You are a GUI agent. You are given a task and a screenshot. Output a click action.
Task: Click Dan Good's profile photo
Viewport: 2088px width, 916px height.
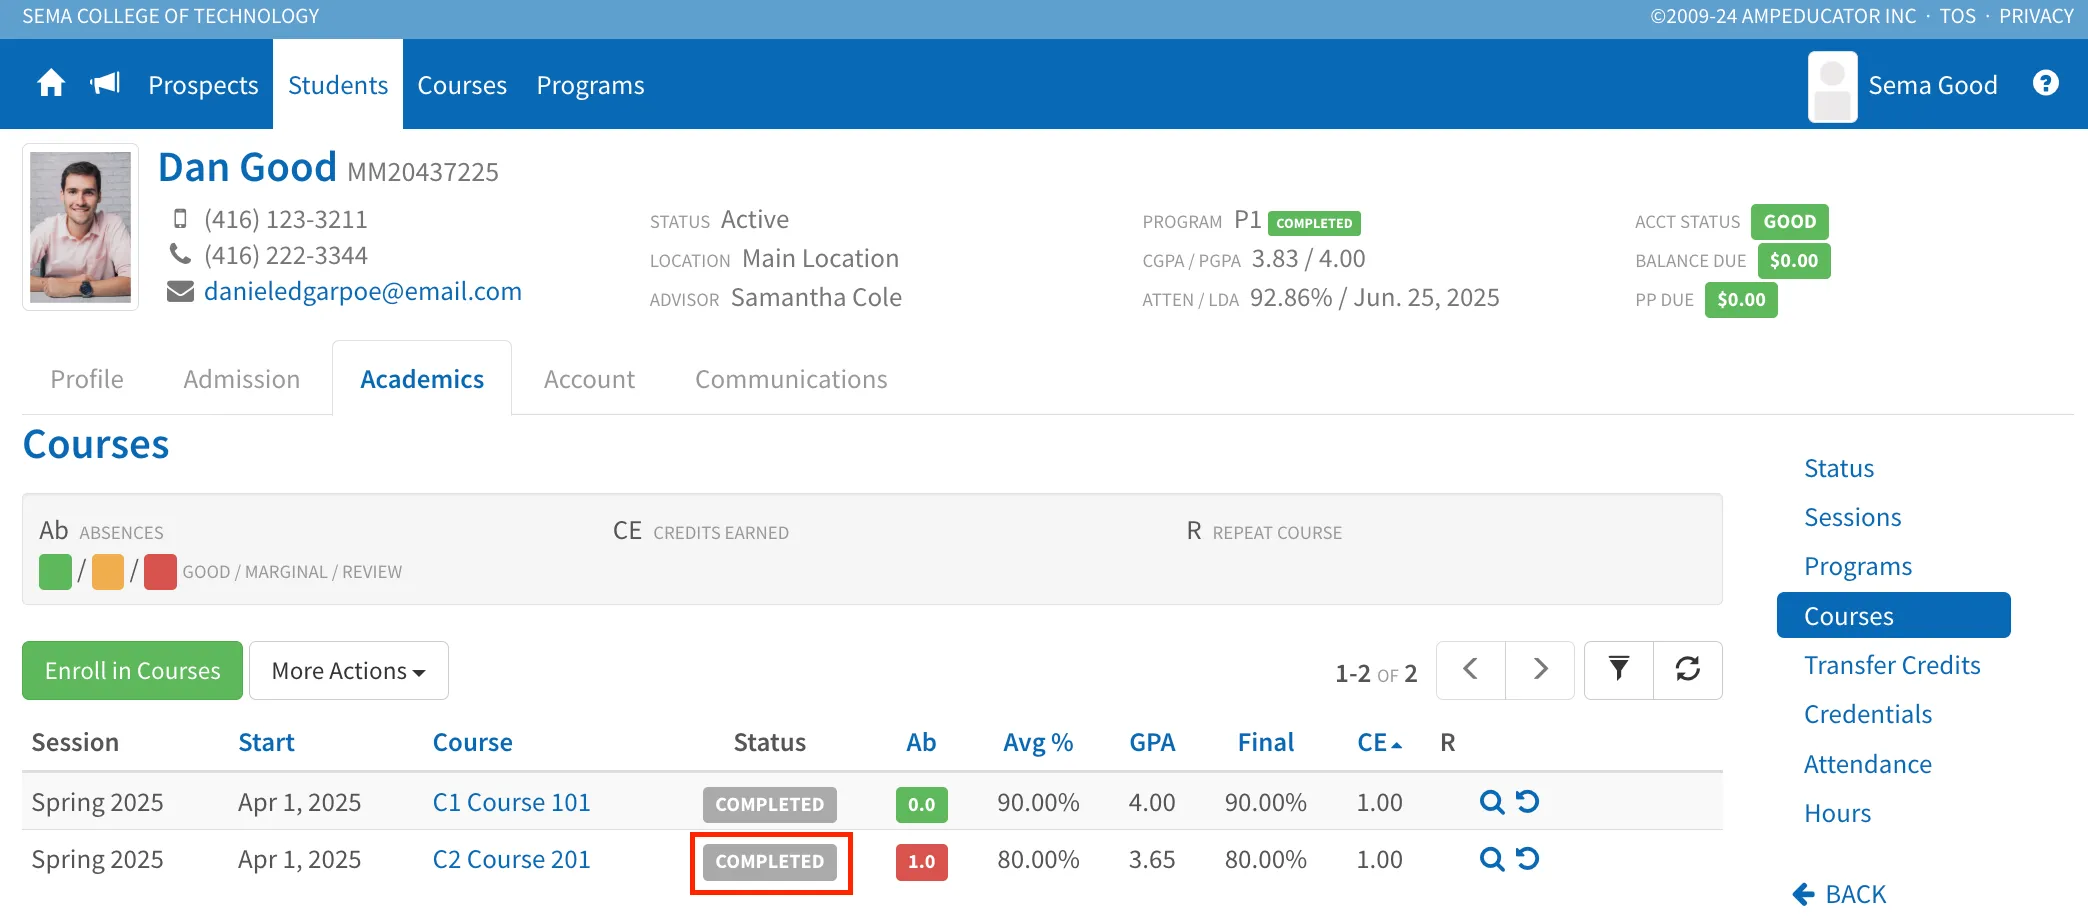click(x=80, y=227)
